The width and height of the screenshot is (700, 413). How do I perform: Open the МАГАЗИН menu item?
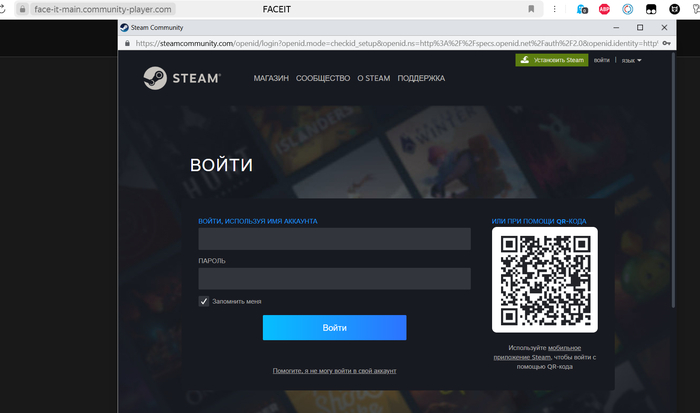[271, 78]
